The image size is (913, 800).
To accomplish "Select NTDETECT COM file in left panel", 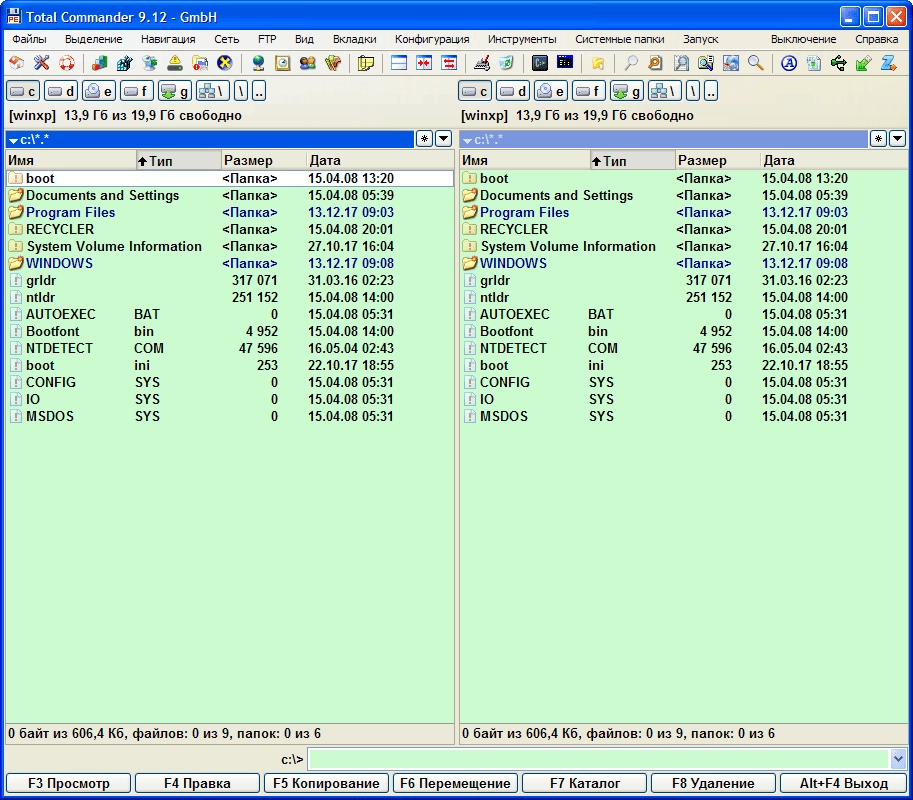I will click(229, 348).
